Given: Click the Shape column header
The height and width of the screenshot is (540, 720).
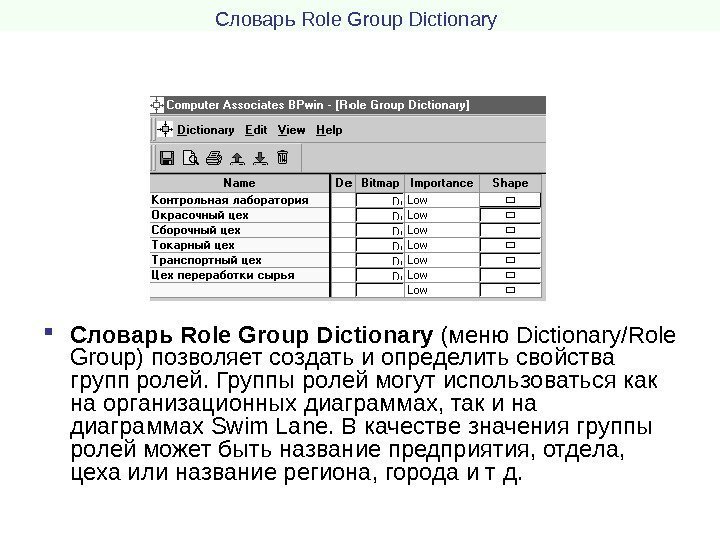Looking at the screenshot, I should [x=510, y=183].
